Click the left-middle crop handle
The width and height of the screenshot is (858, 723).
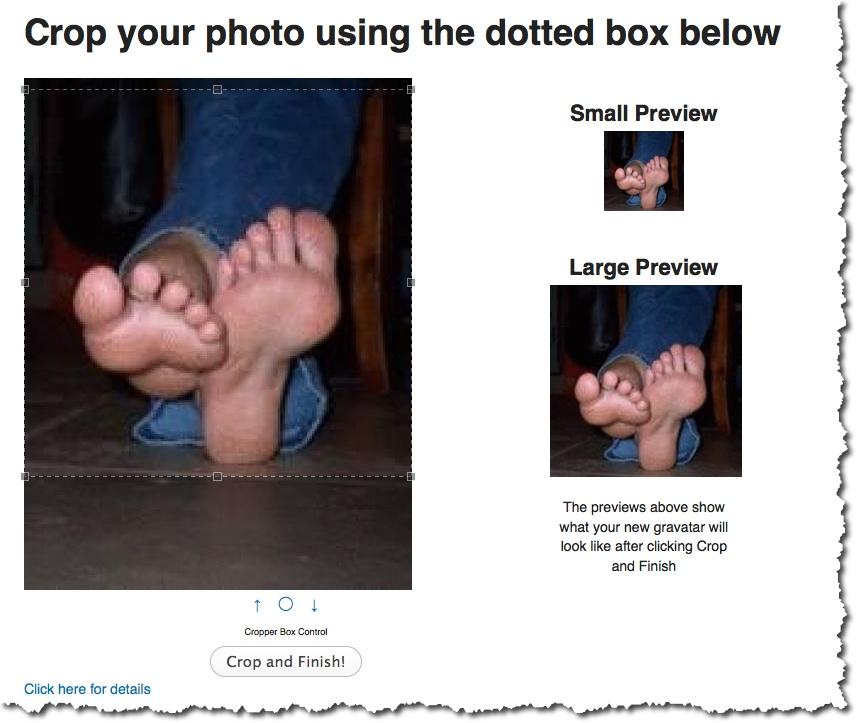[25, 282]
